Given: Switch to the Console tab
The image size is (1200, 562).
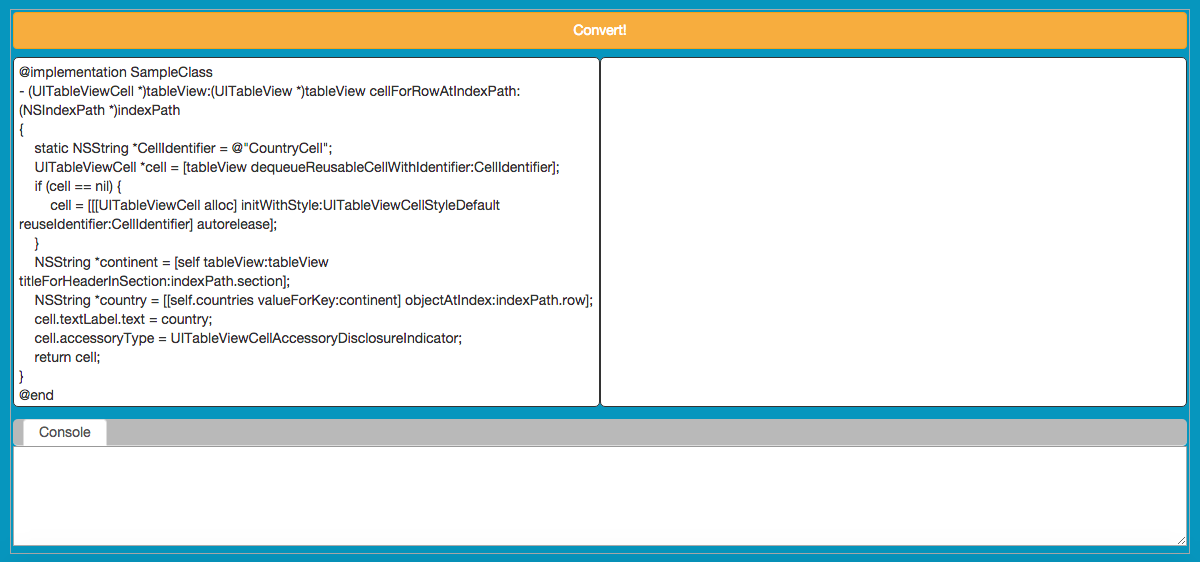Looking at the screenshot, I should point(65,433).
